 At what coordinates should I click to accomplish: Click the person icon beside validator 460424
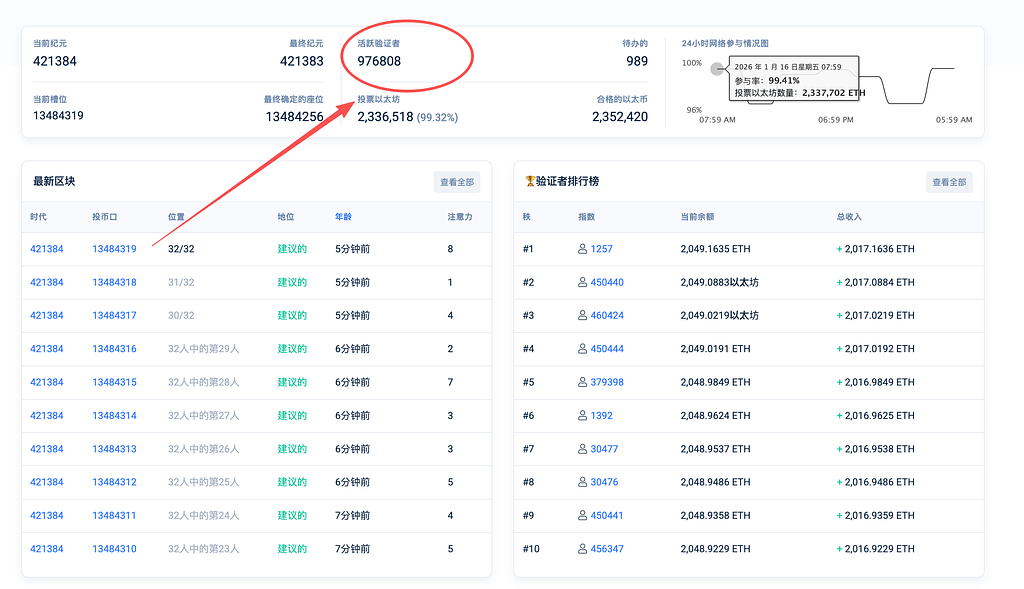[583, 315]
